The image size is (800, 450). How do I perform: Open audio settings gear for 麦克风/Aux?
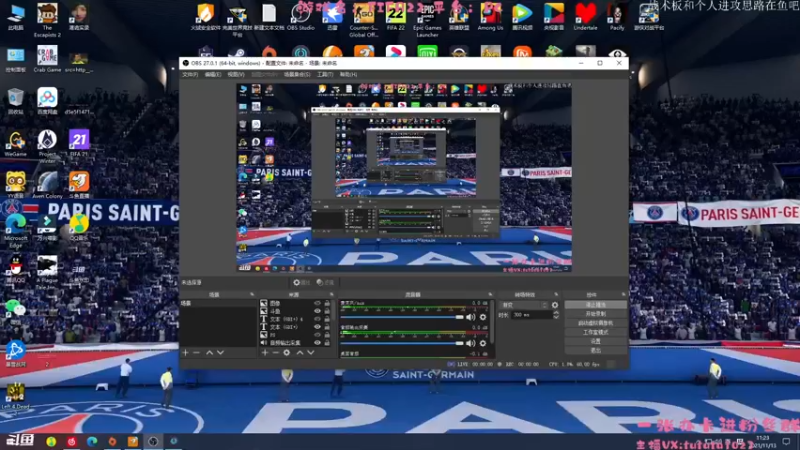point(483,317)
